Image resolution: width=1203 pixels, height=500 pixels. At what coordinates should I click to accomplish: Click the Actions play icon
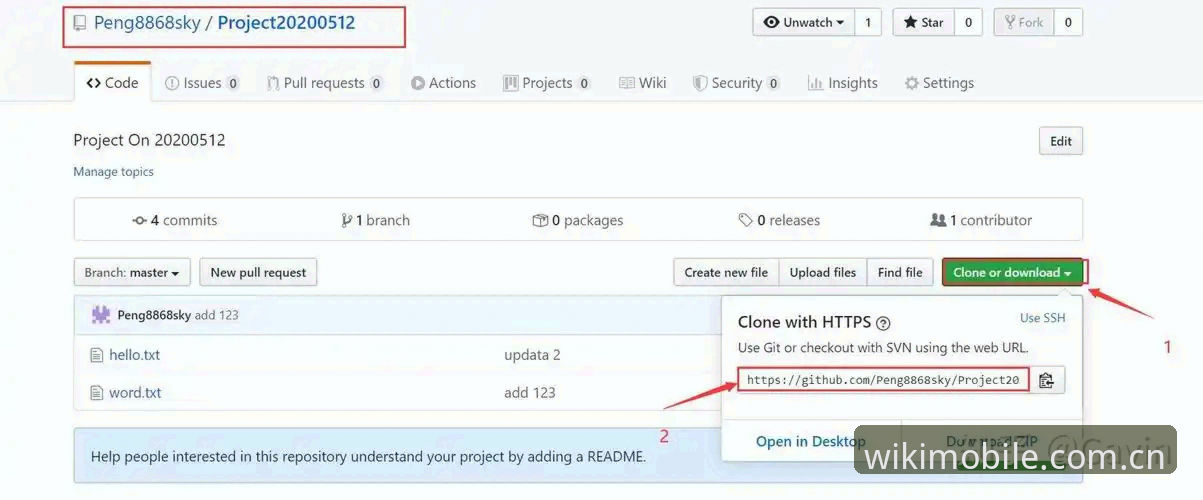(x=418, y=83)
